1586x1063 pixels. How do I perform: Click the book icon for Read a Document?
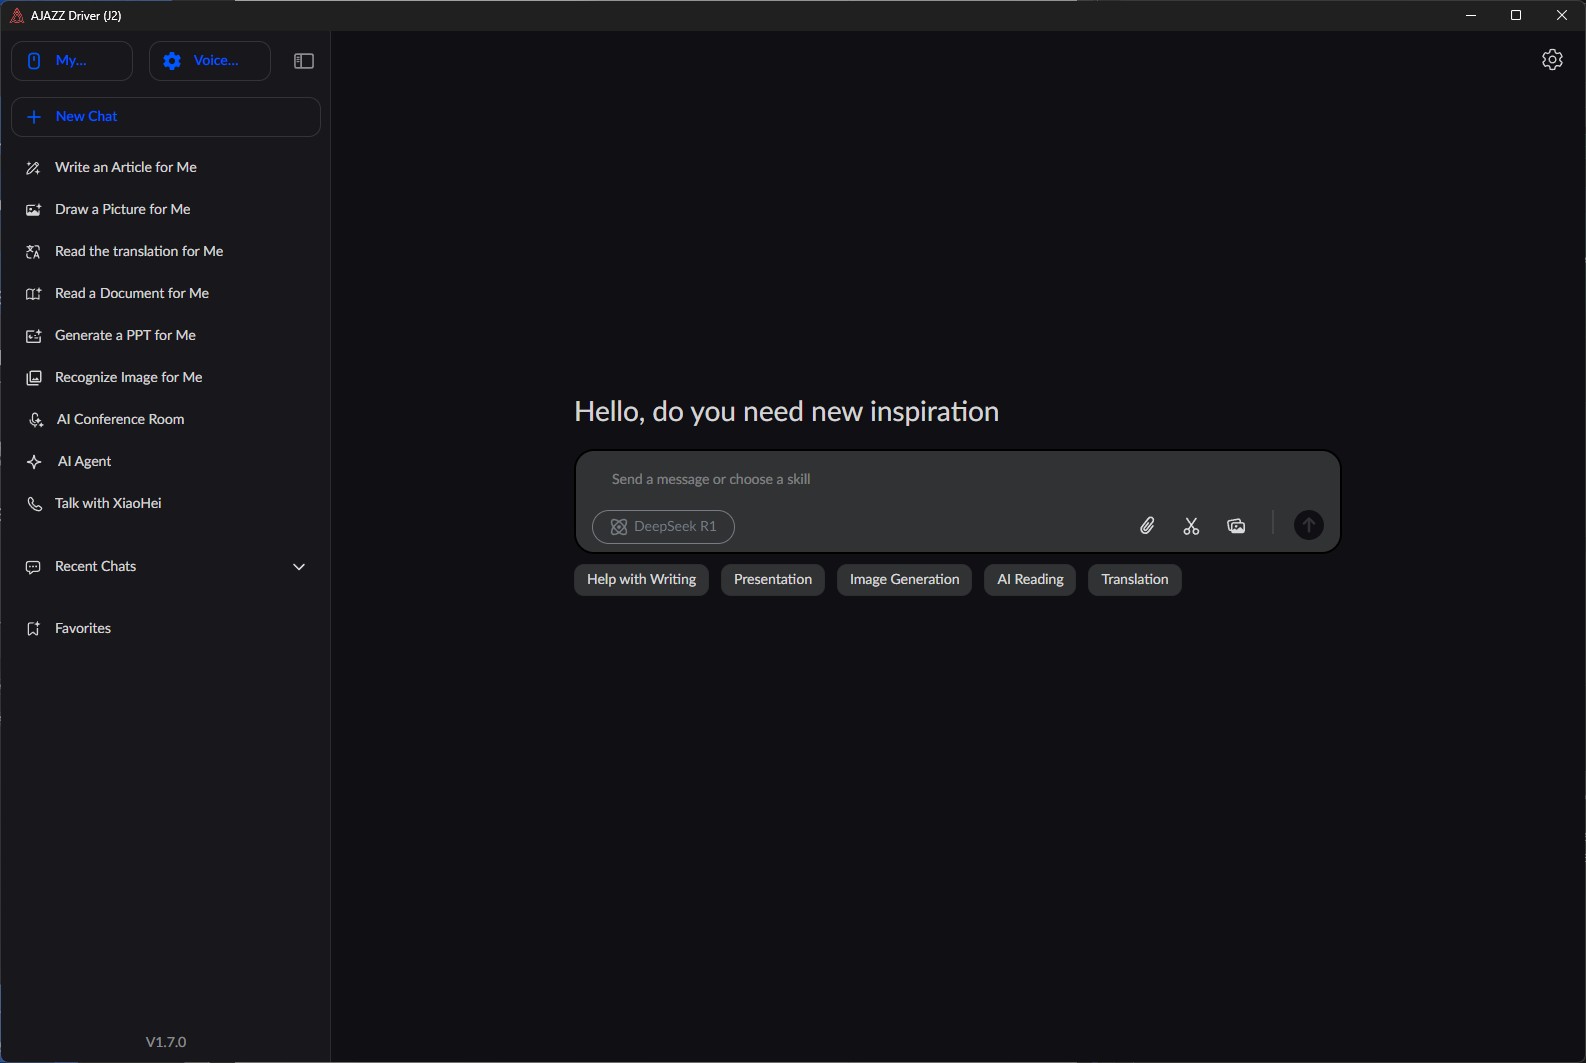coord(33,294)
